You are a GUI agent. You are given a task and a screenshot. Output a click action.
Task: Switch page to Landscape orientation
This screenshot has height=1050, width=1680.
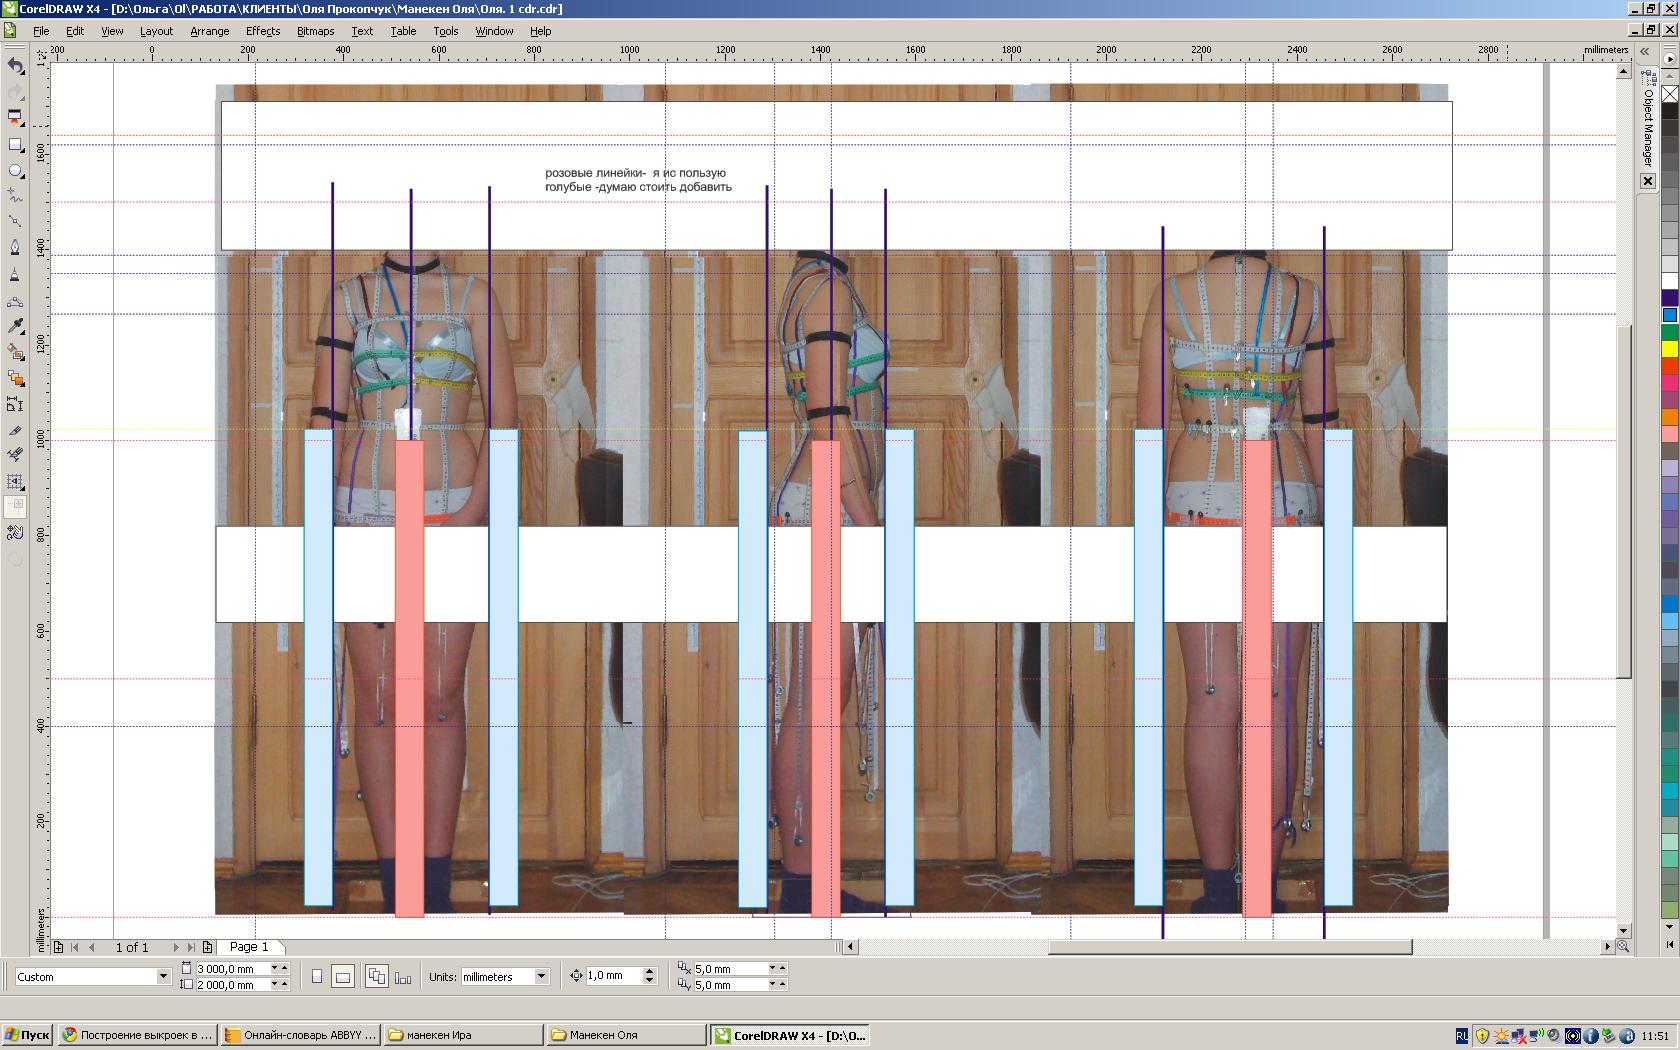343,977
